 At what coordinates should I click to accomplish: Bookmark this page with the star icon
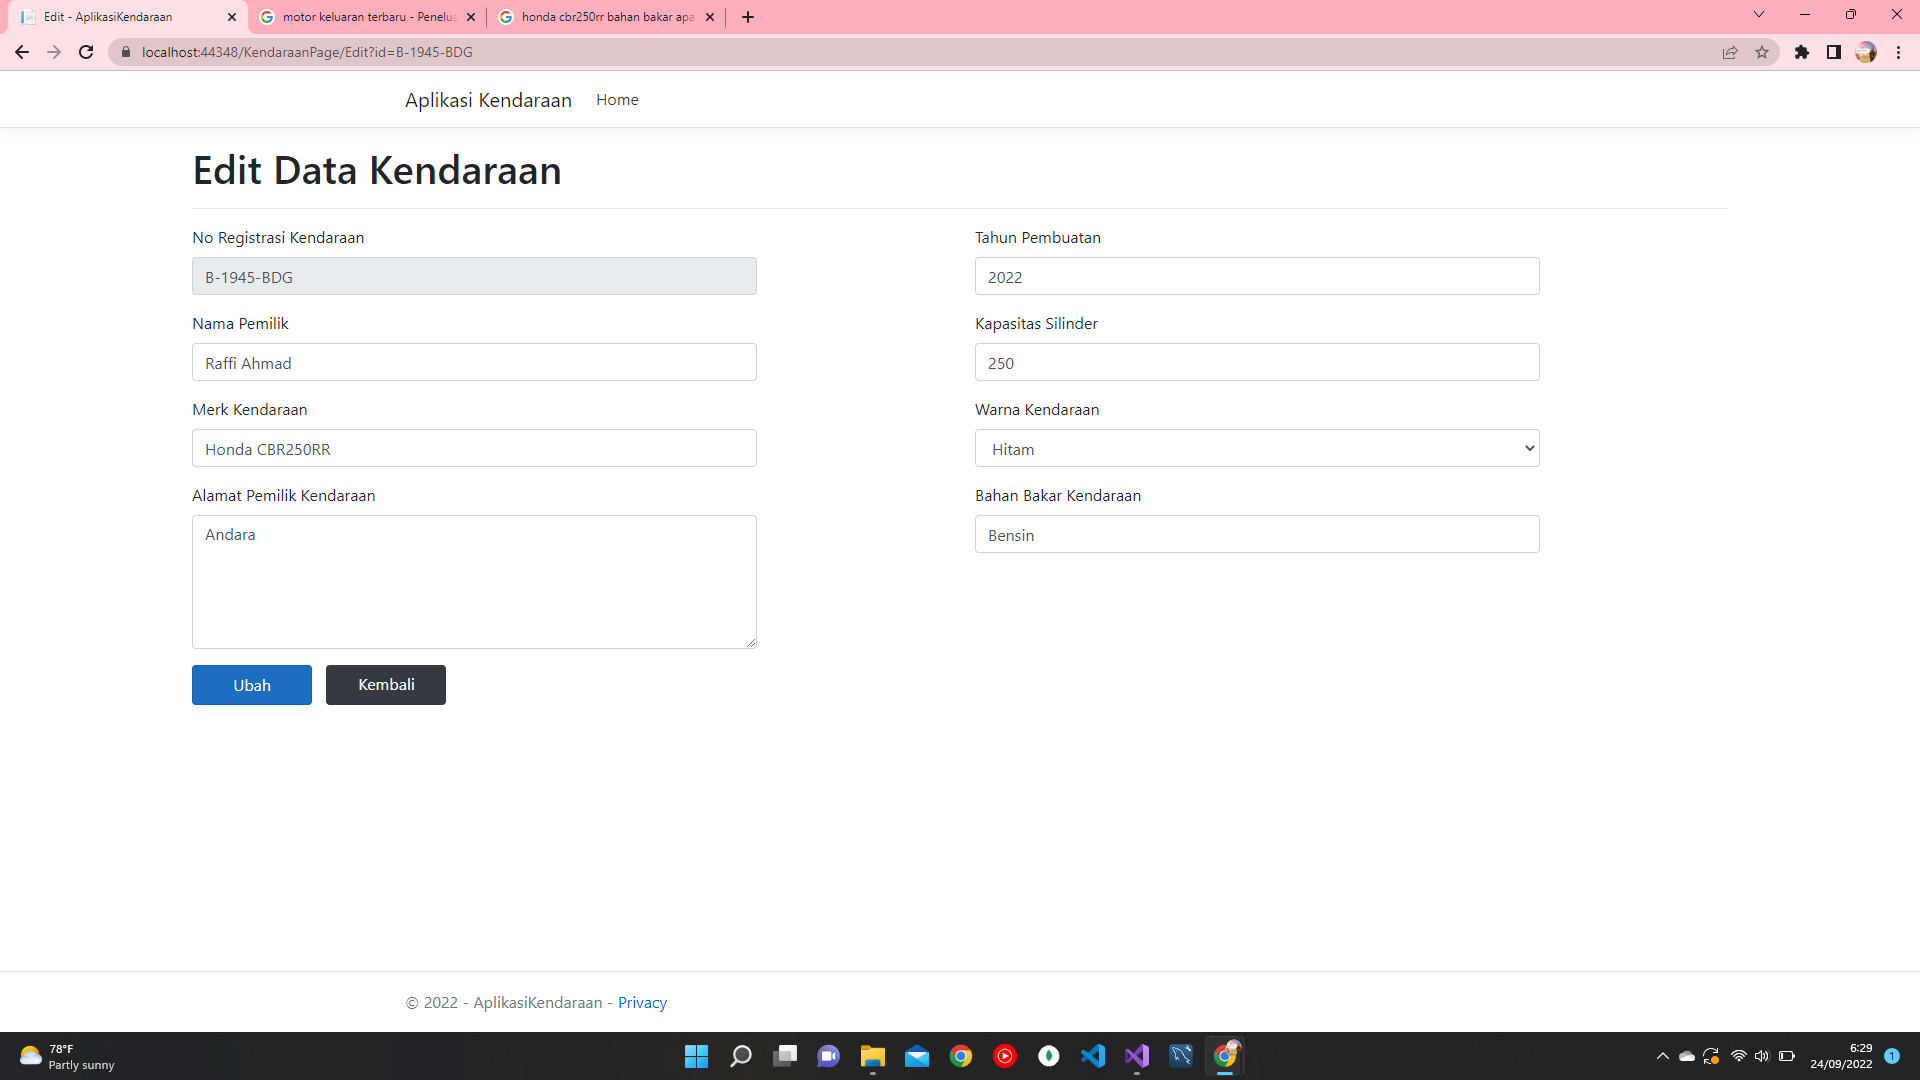point(1762,52)
